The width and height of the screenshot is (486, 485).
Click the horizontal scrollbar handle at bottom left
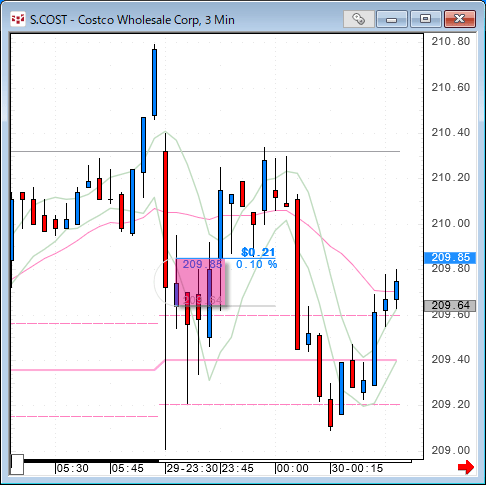pyautogui.click(x=17, y=464)
